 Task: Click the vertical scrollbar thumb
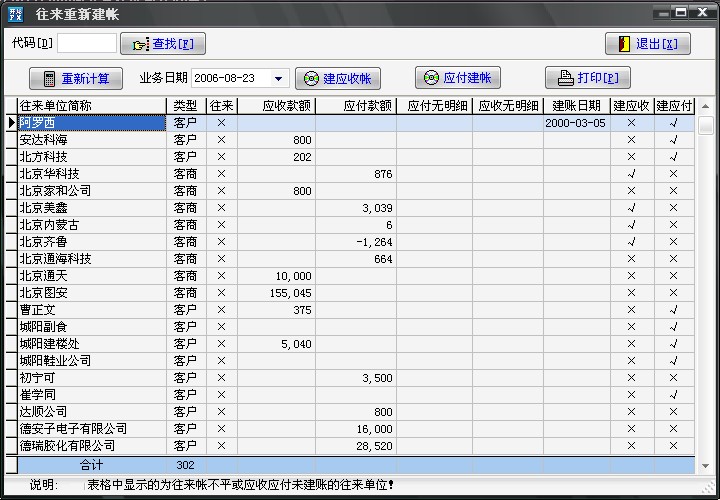(x=706, y=125)
